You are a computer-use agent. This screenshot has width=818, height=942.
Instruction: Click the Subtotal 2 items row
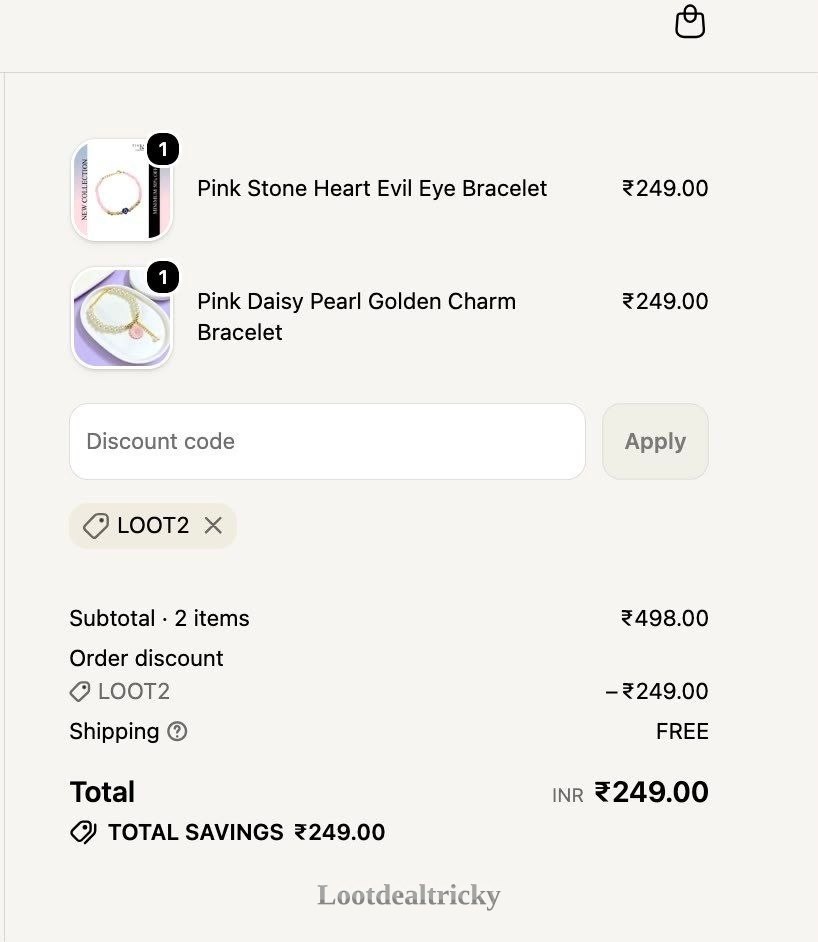389,618
